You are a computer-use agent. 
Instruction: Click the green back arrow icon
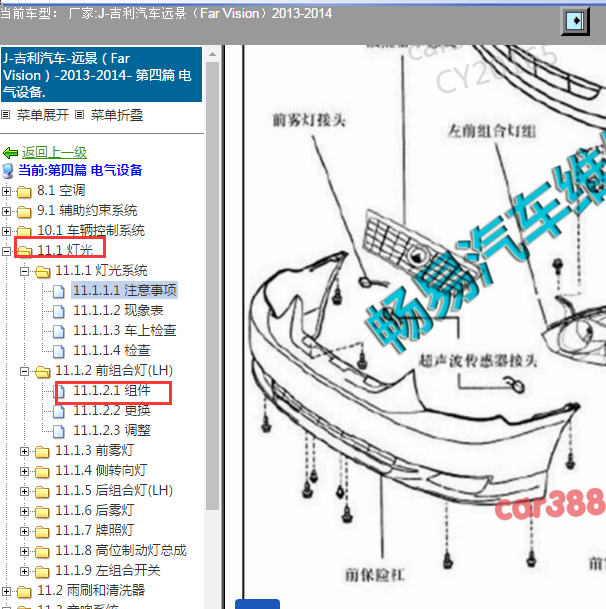point(10,153)
